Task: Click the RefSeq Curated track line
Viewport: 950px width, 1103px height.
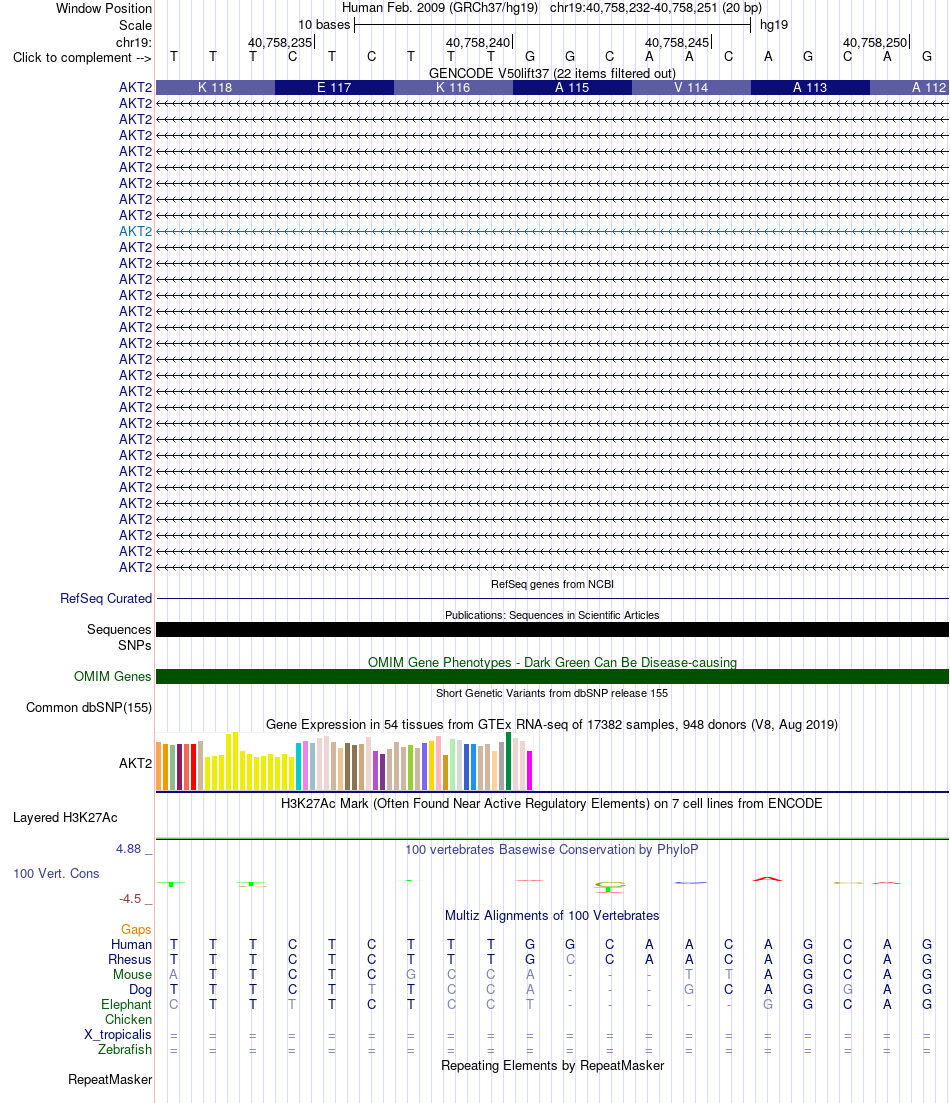Action: point(552,599)
